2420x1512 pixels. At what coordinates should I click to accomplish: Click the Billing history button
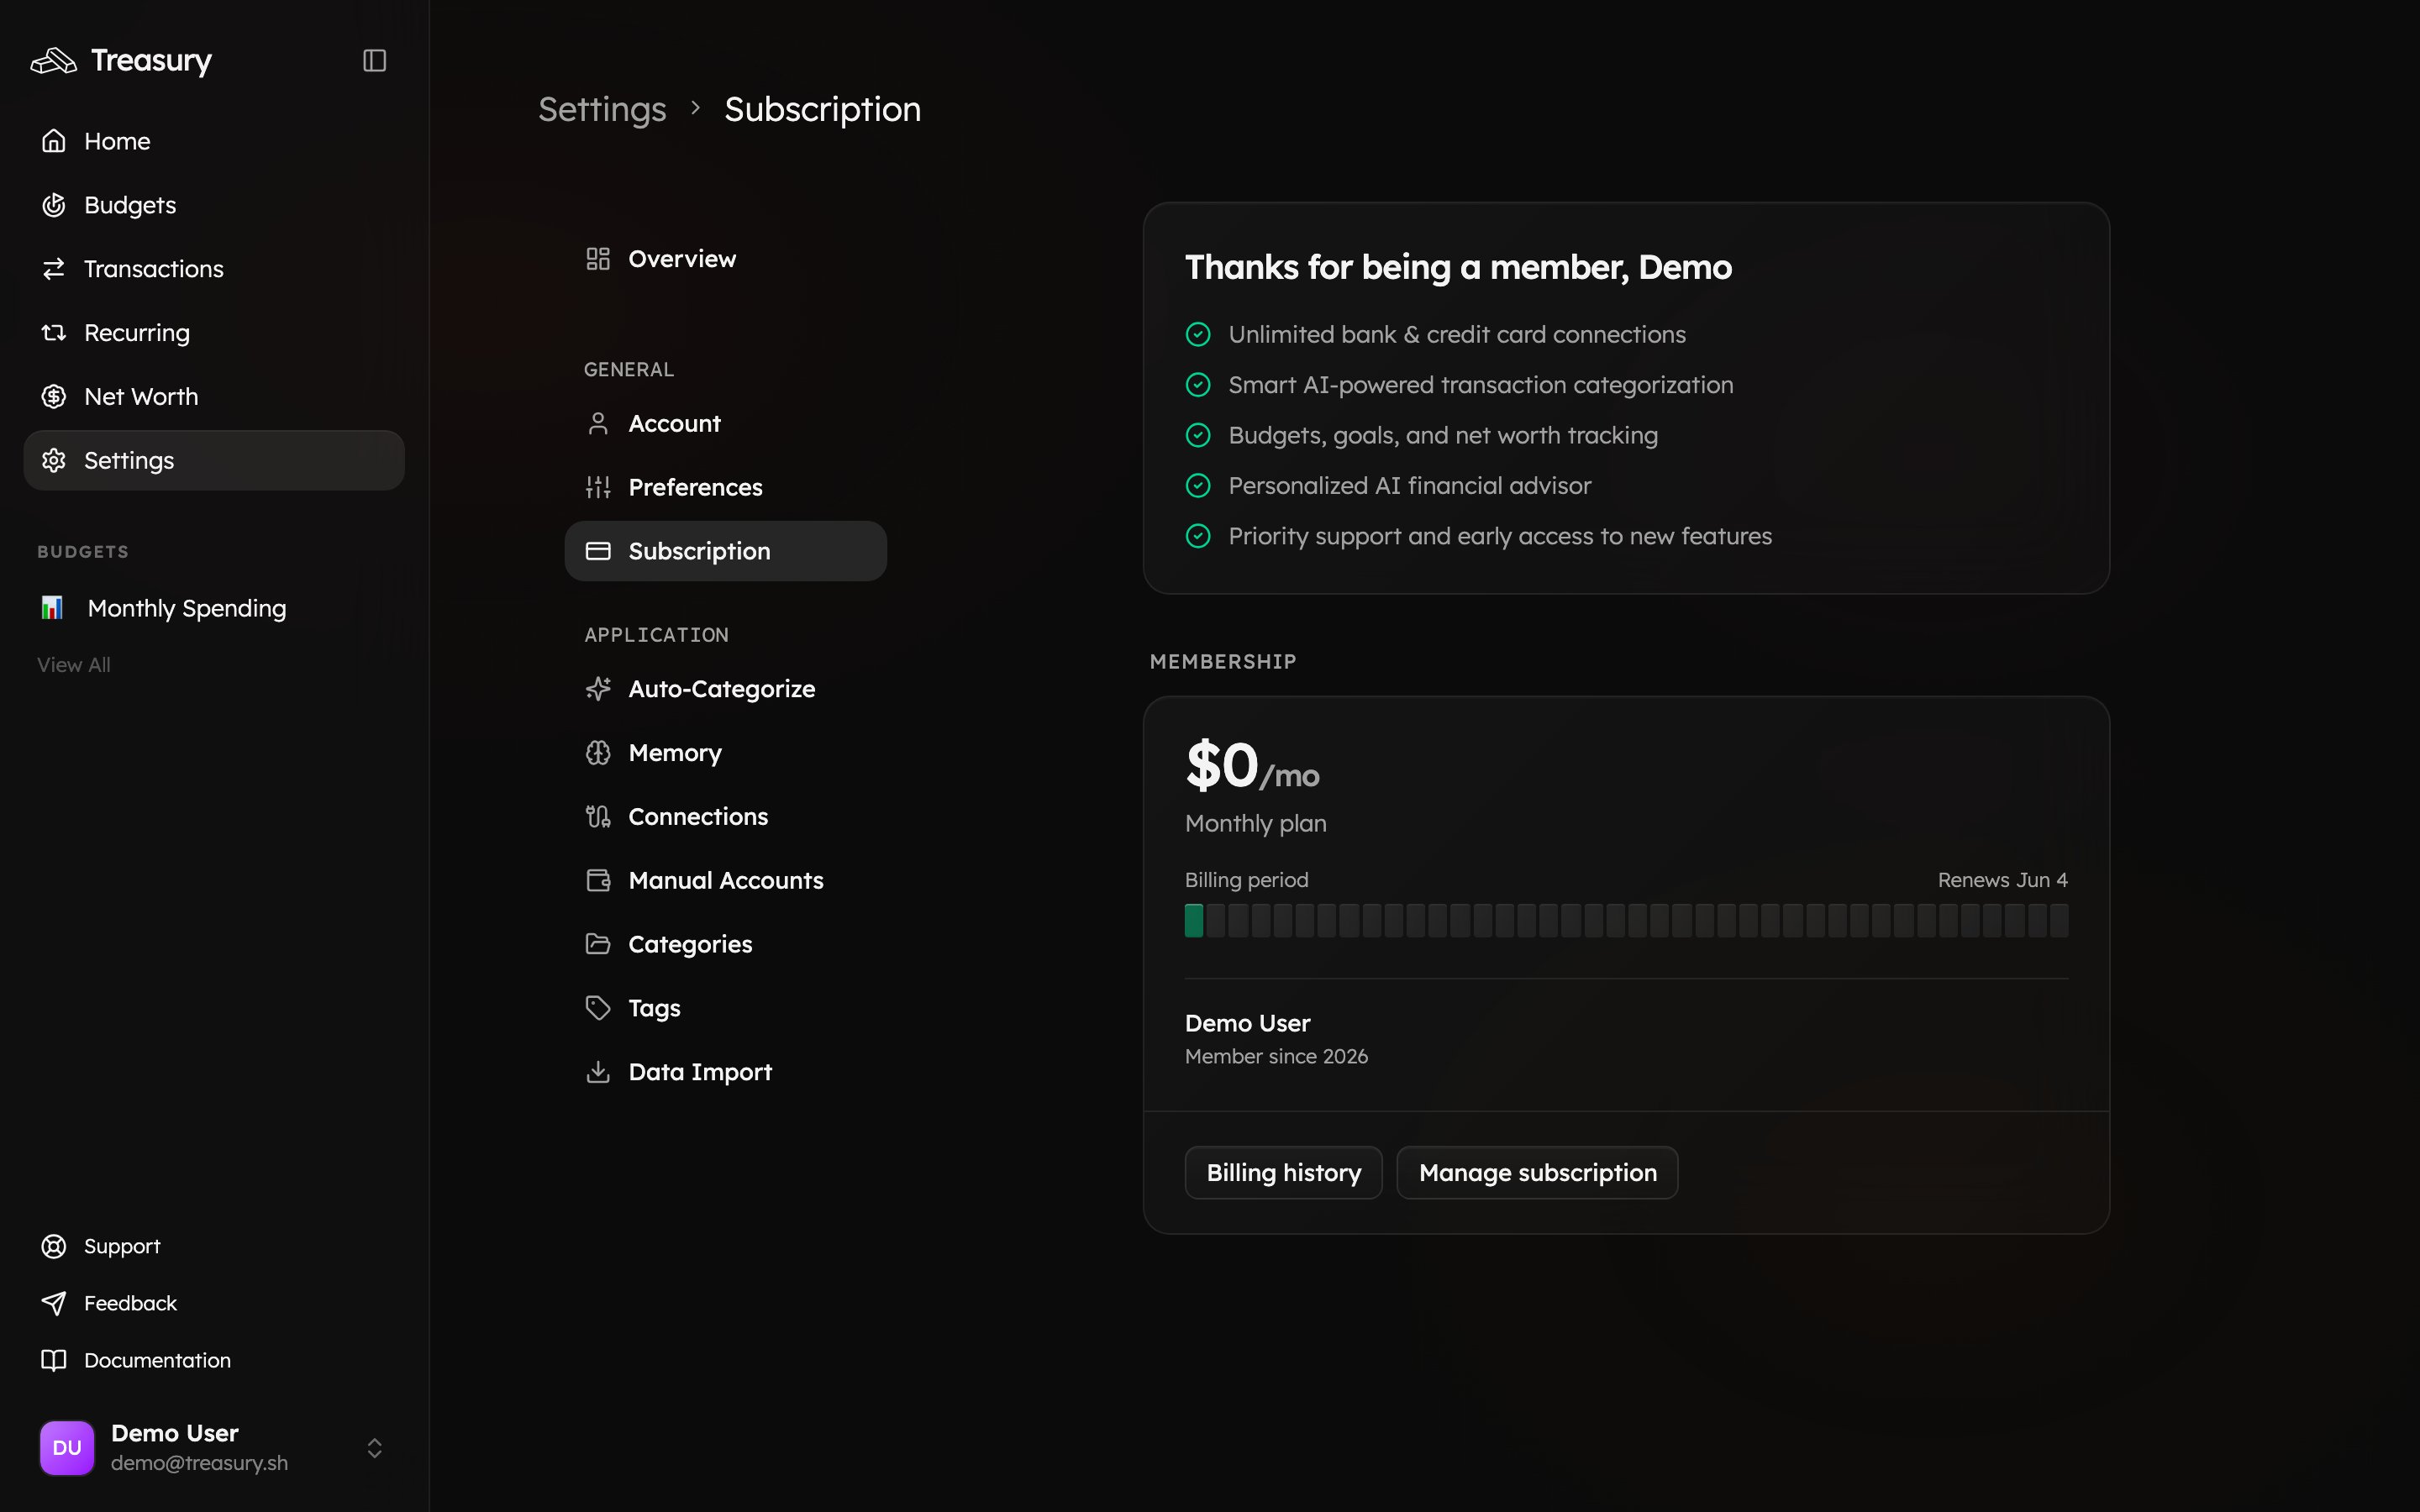[x=1283, y=1173]
